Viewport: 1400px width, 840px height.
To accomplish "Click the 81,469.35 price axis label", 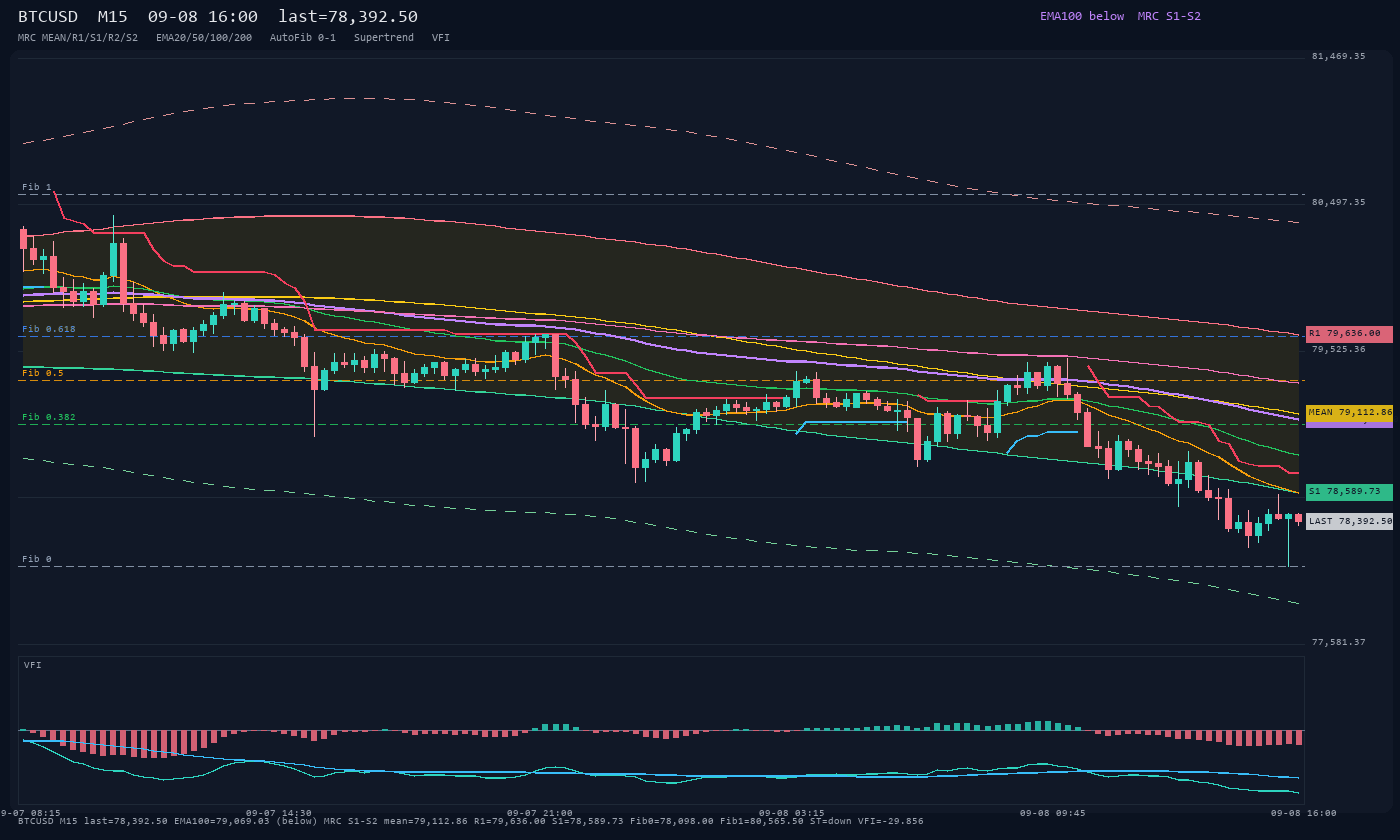I will point(1338,57).
